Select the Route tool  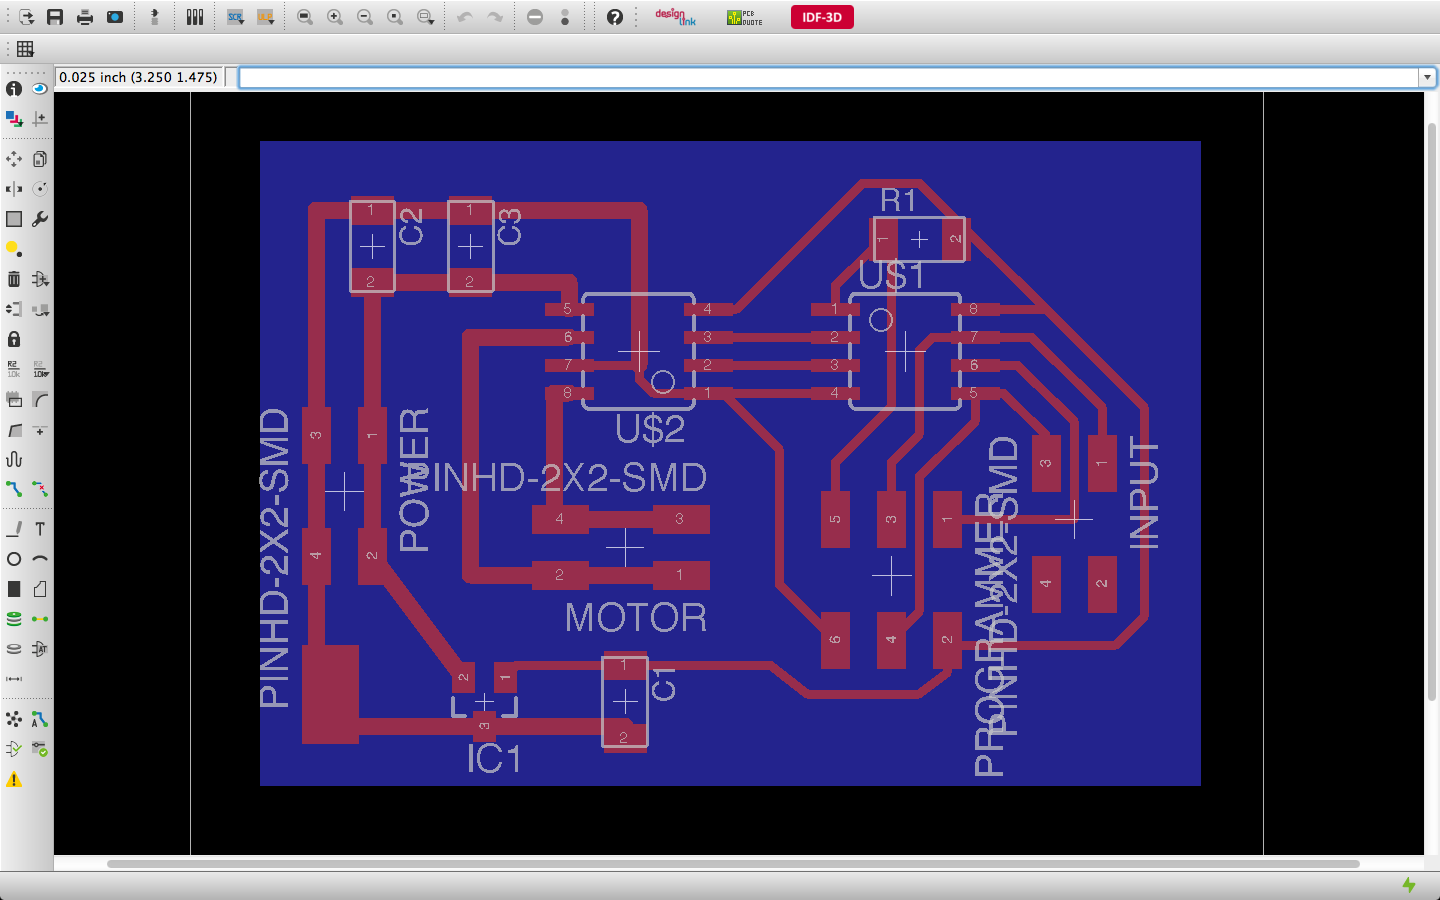coord(14,489)
